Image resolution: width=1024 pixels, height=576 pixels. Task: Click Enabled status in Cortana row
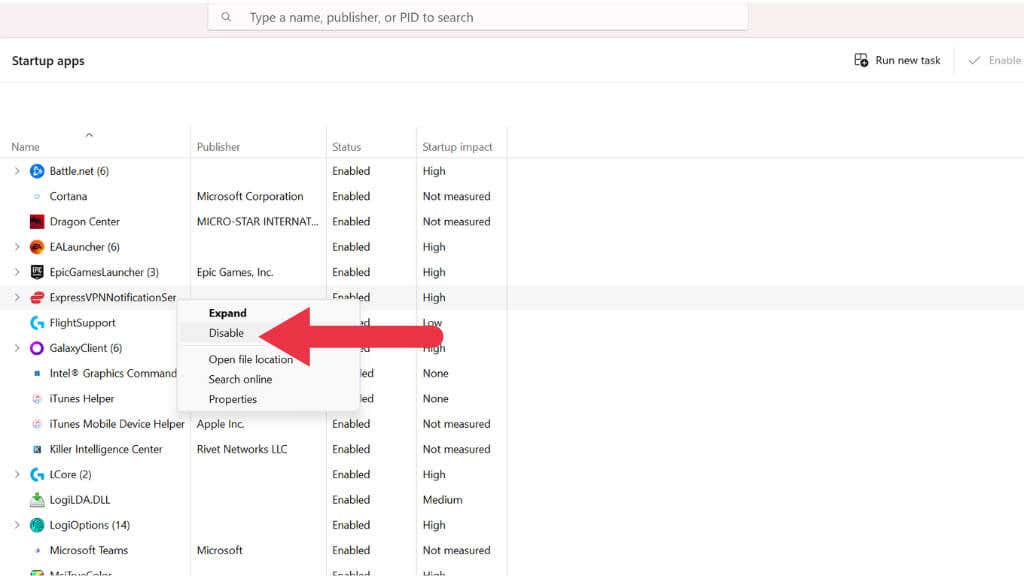click(351, 197)
